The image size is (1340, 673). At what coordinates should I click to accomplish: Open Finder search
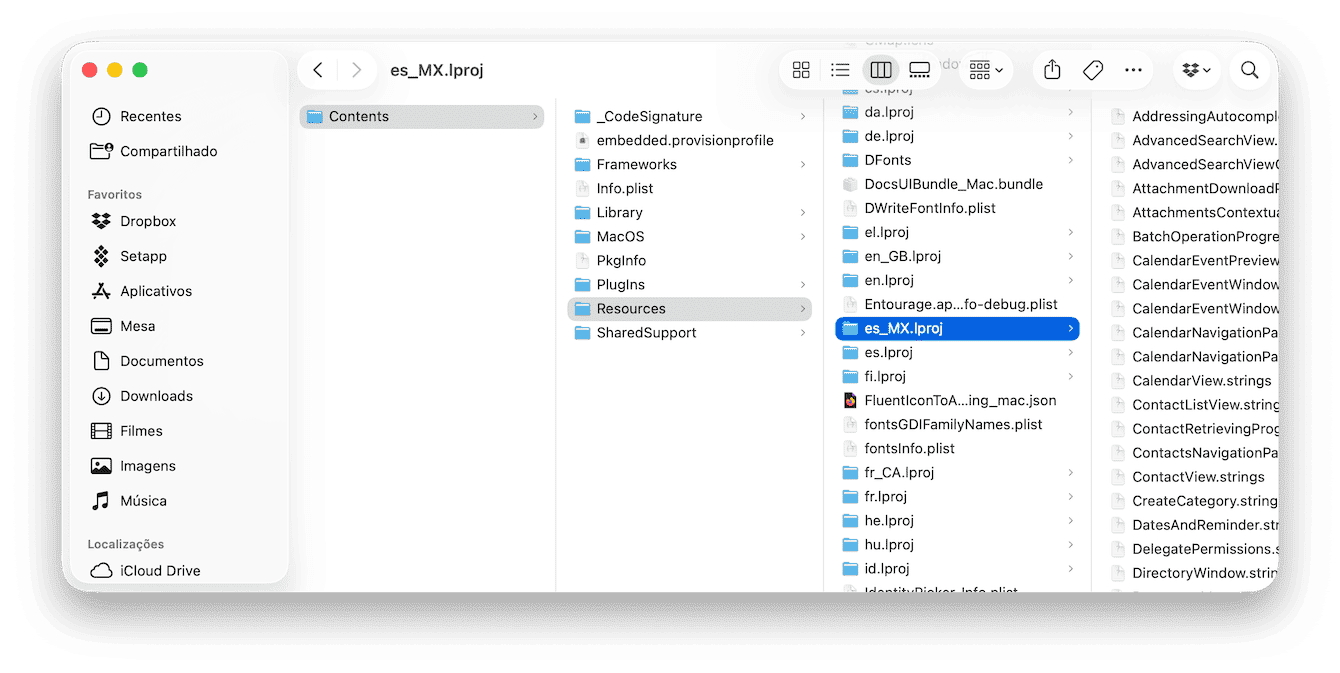coord(1250,70)
